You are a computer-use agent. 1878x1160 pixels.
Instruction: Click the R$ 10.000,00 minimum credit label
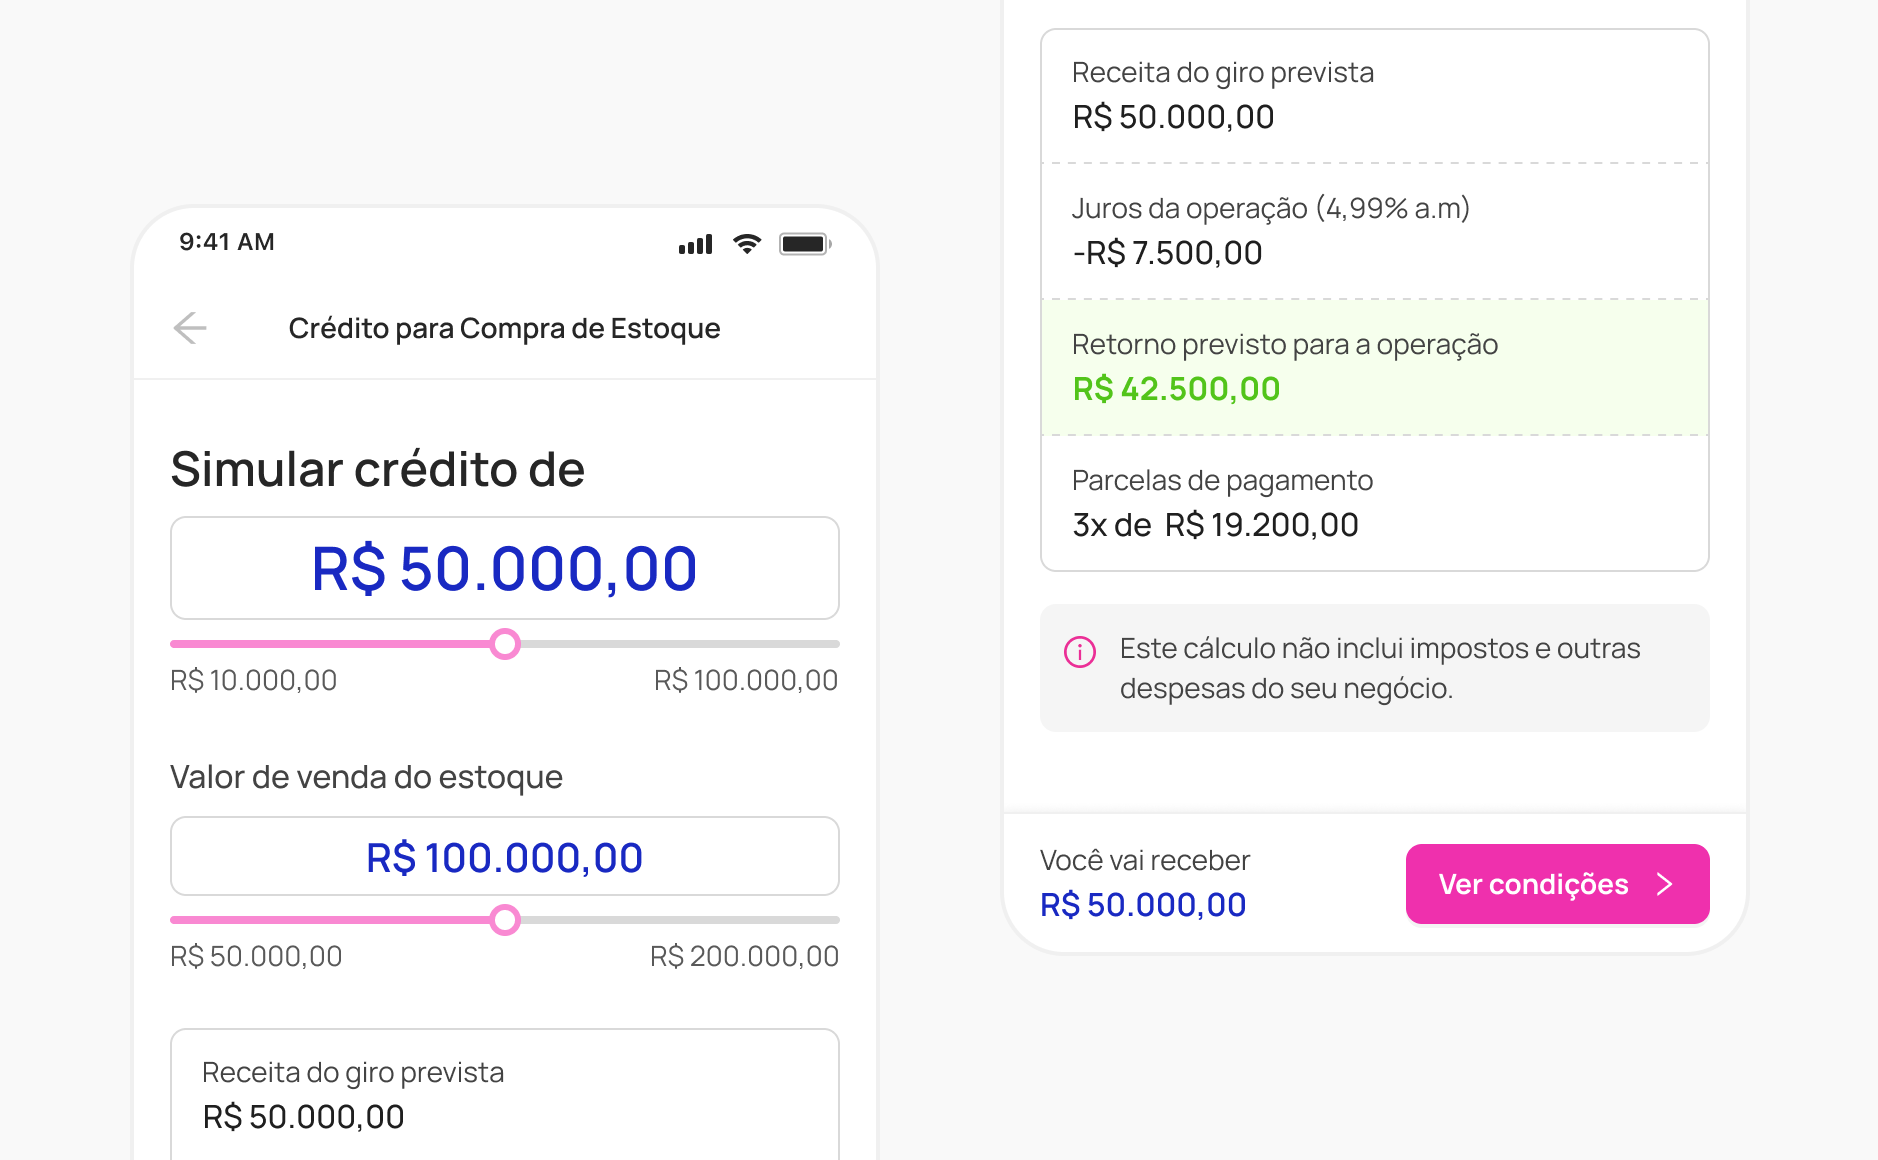point(254,680)
